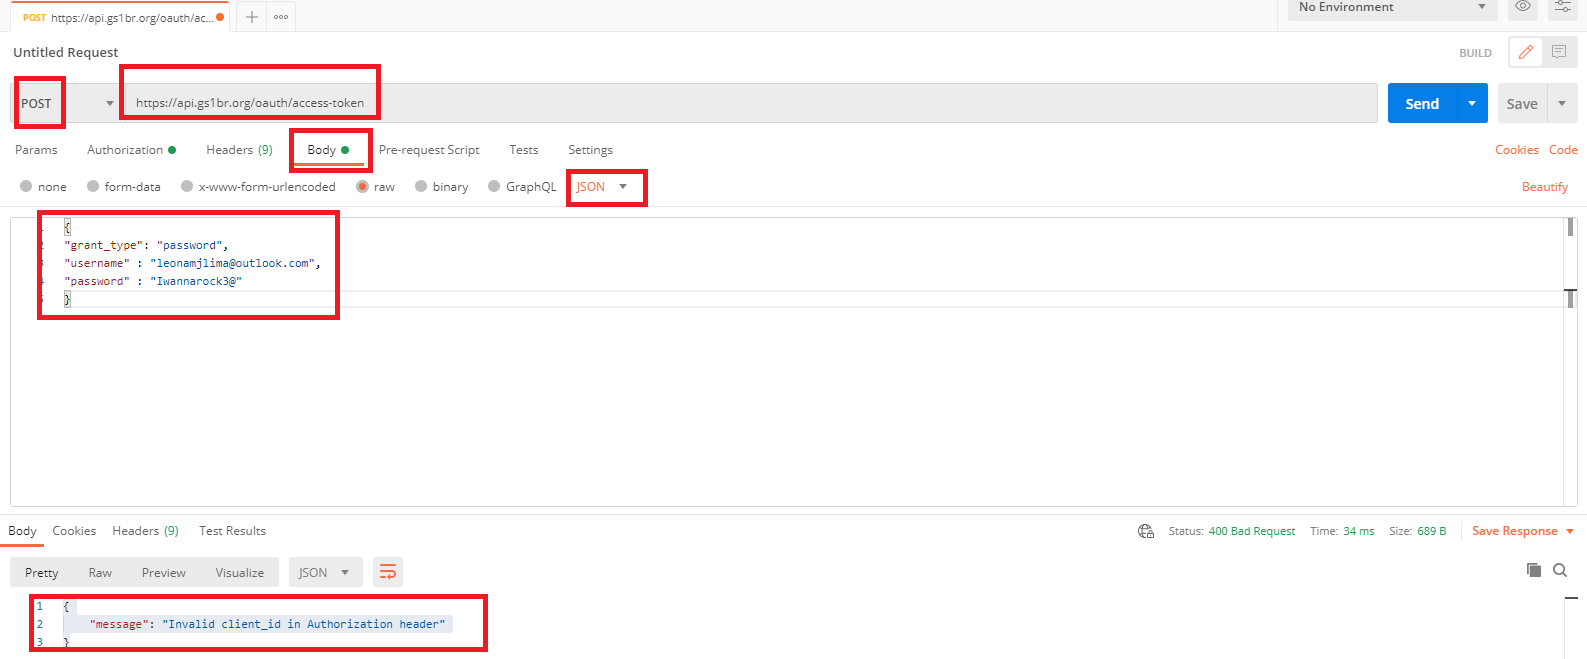Open the comments icon beside the pencil

click(x=1559, y=52)
